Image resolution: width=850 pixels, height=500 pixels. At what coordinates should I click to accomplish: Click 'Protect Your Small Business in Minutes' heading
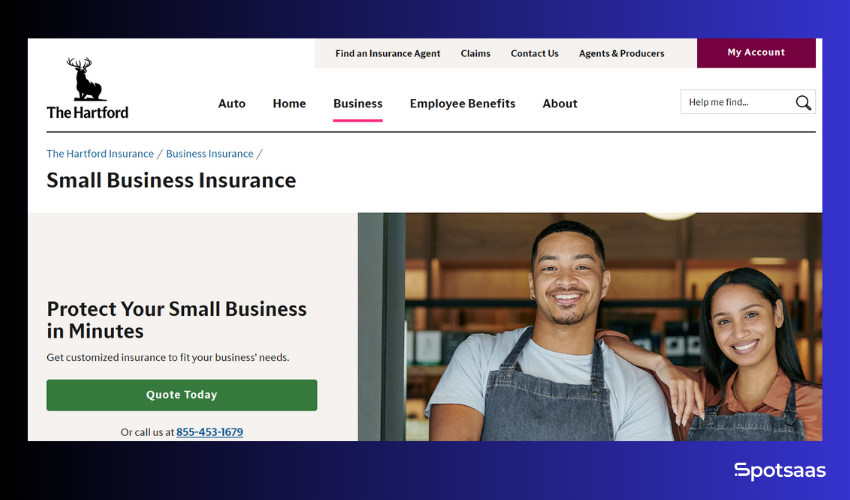[177, 320]
